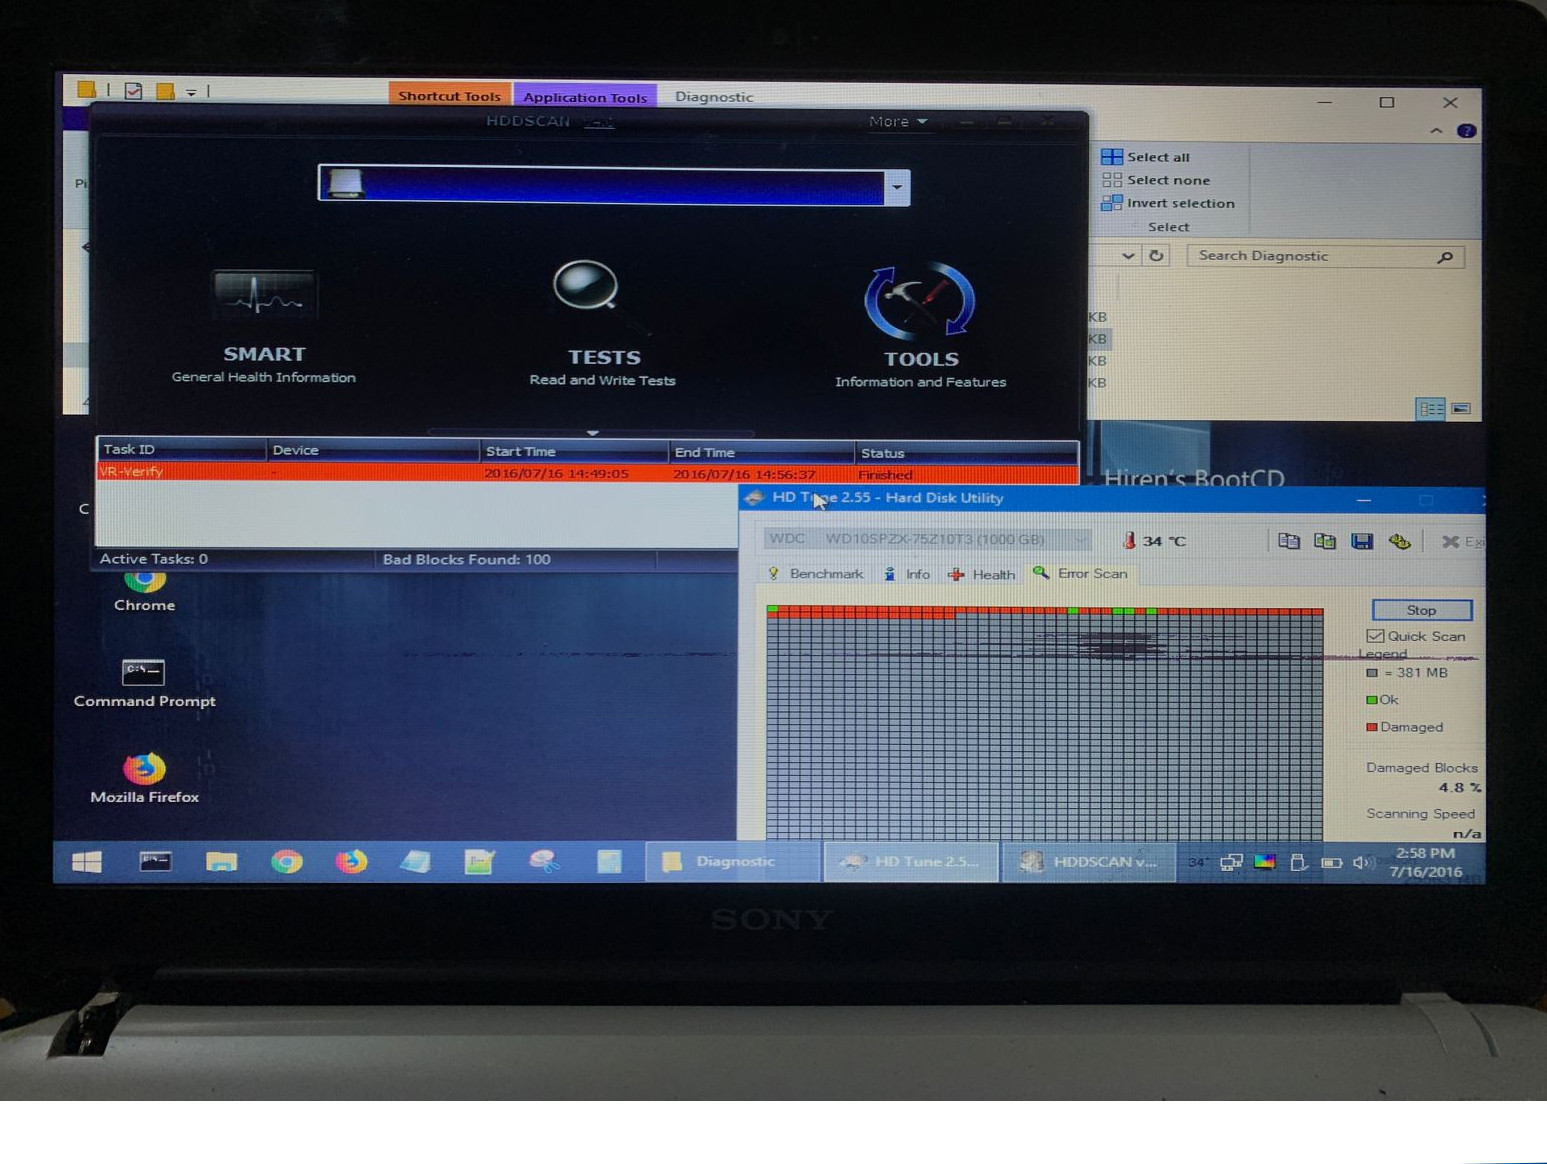Click the Task ID column header

point(181,450)
